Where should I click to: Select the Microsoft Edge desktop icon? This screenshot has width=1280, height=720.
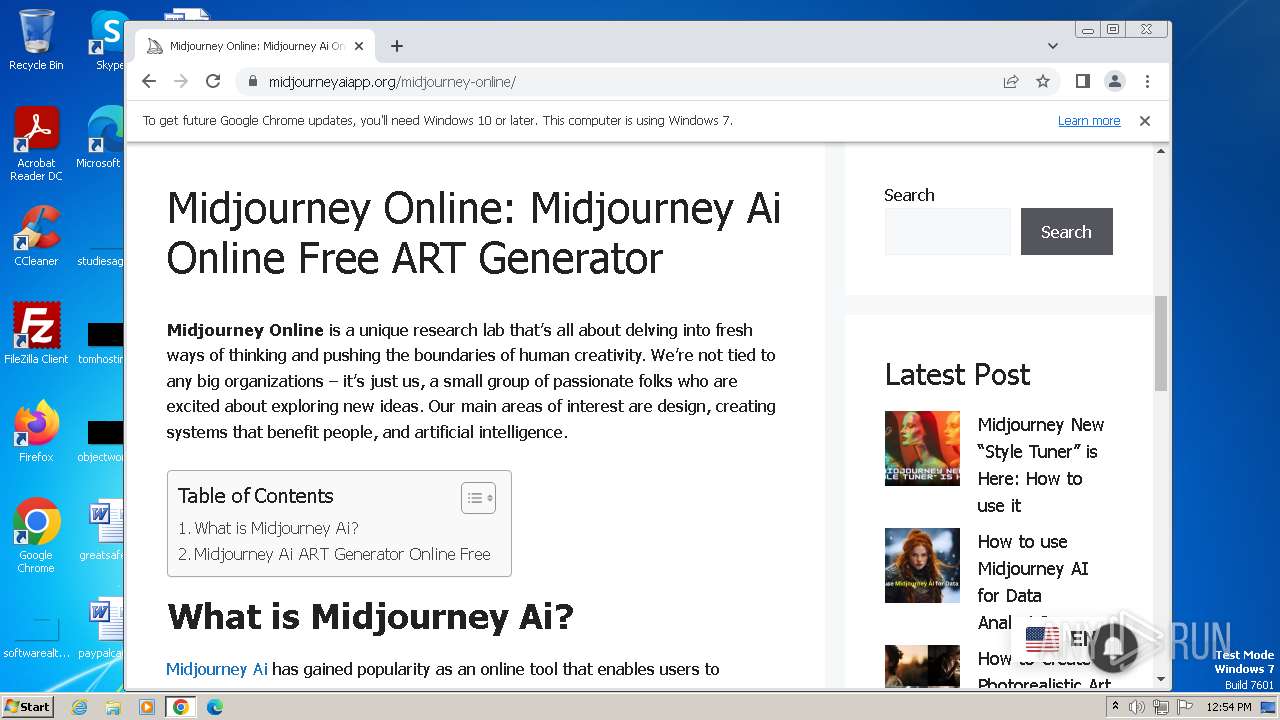(x=100, y=137)
